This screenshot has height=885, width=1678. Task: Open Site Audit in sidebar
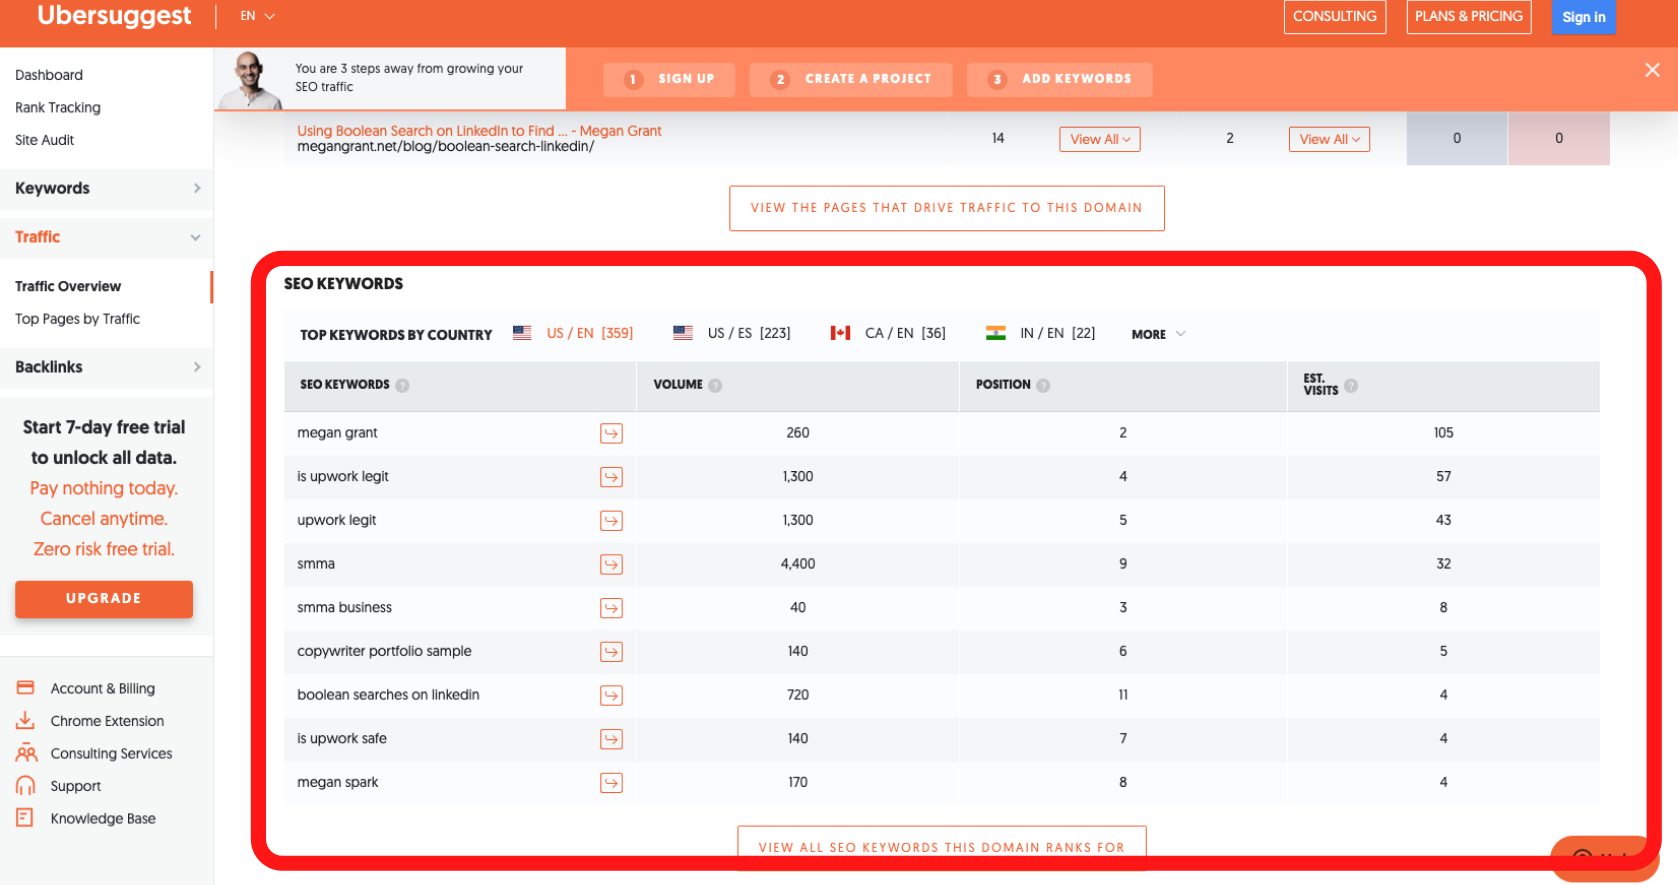tap(45, 140)
